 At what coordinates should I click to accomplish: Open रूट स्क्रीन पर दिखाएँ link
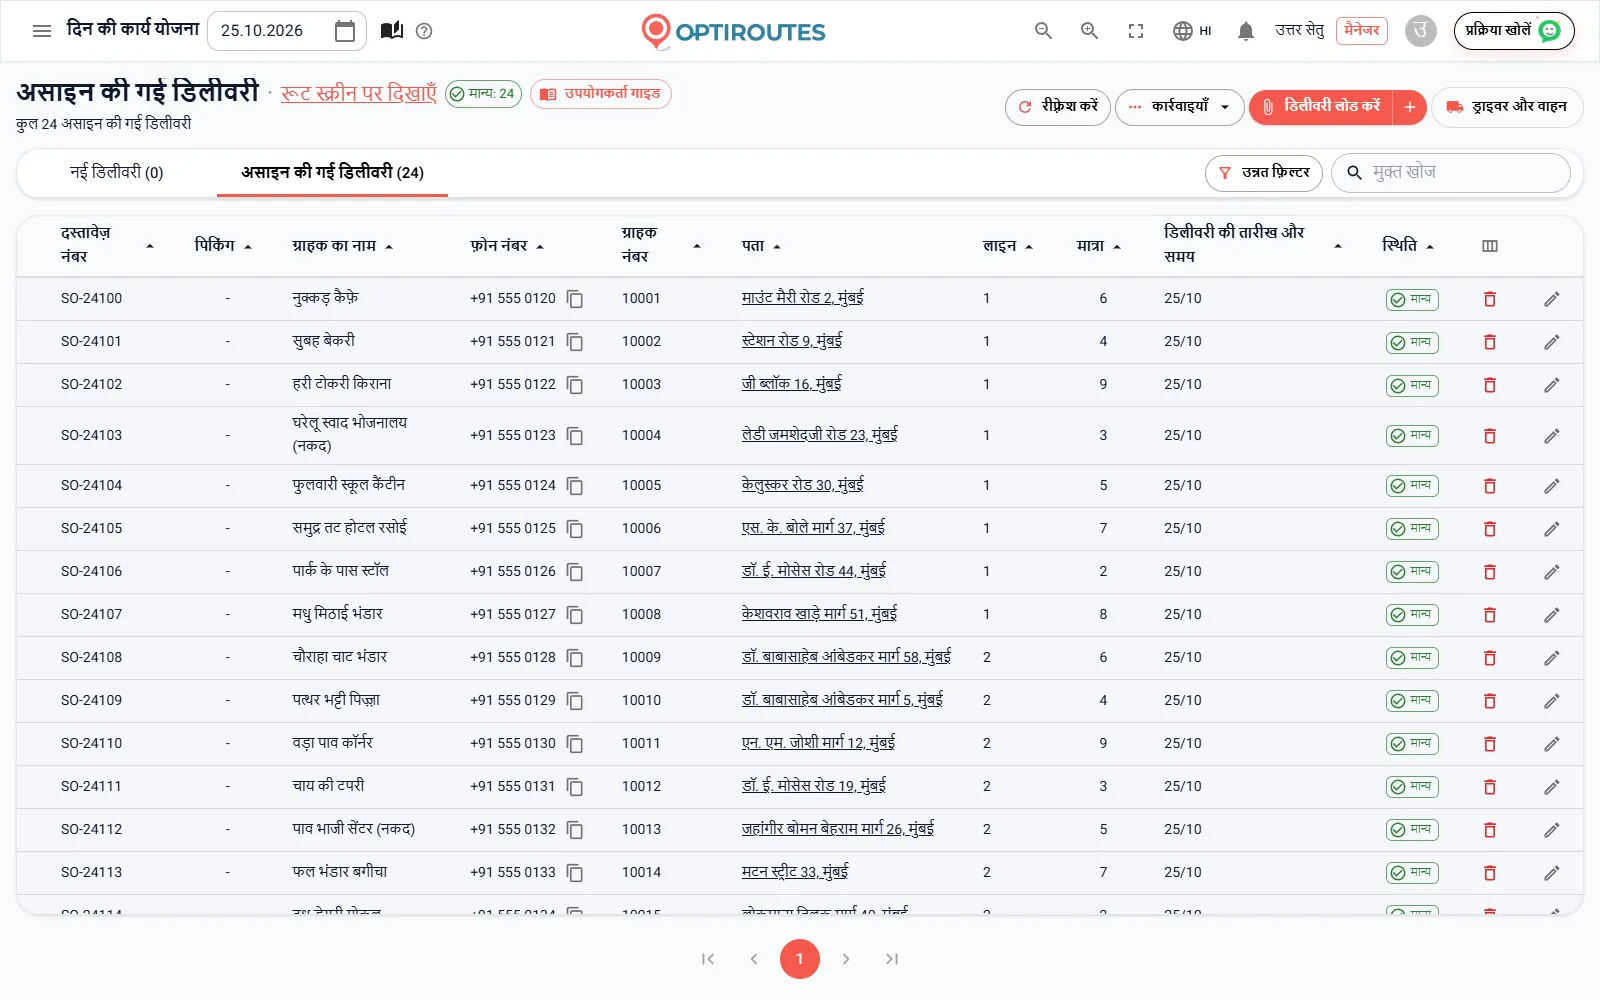coord(358,94)
